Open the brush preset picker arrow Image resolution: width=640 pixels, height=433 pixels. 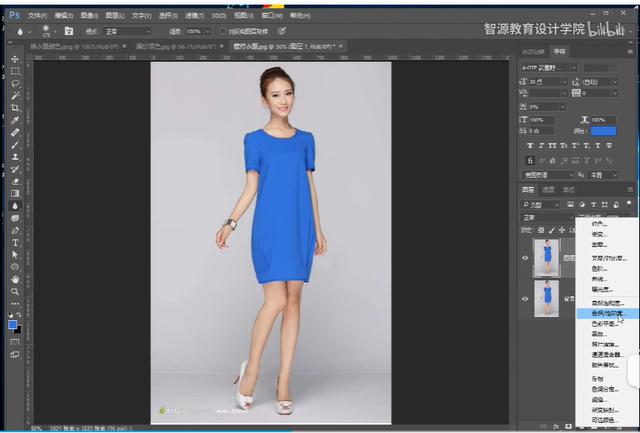tap(55, 31)
